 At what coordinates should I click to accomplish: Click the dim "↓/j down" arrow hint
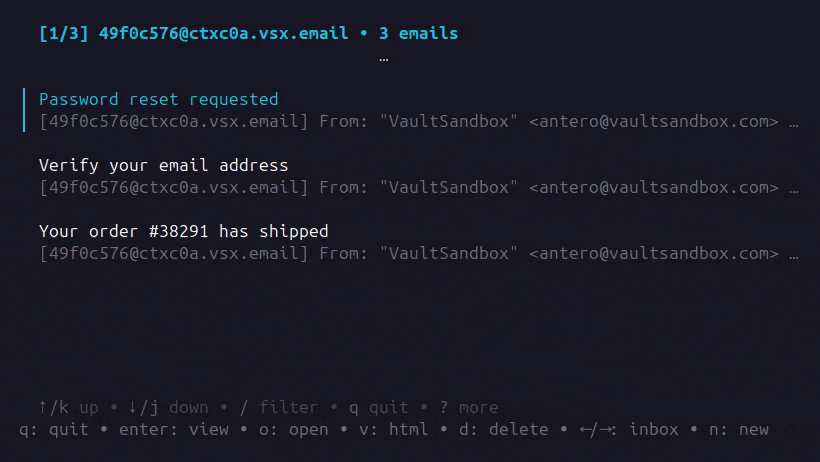(x=168, y=407)
